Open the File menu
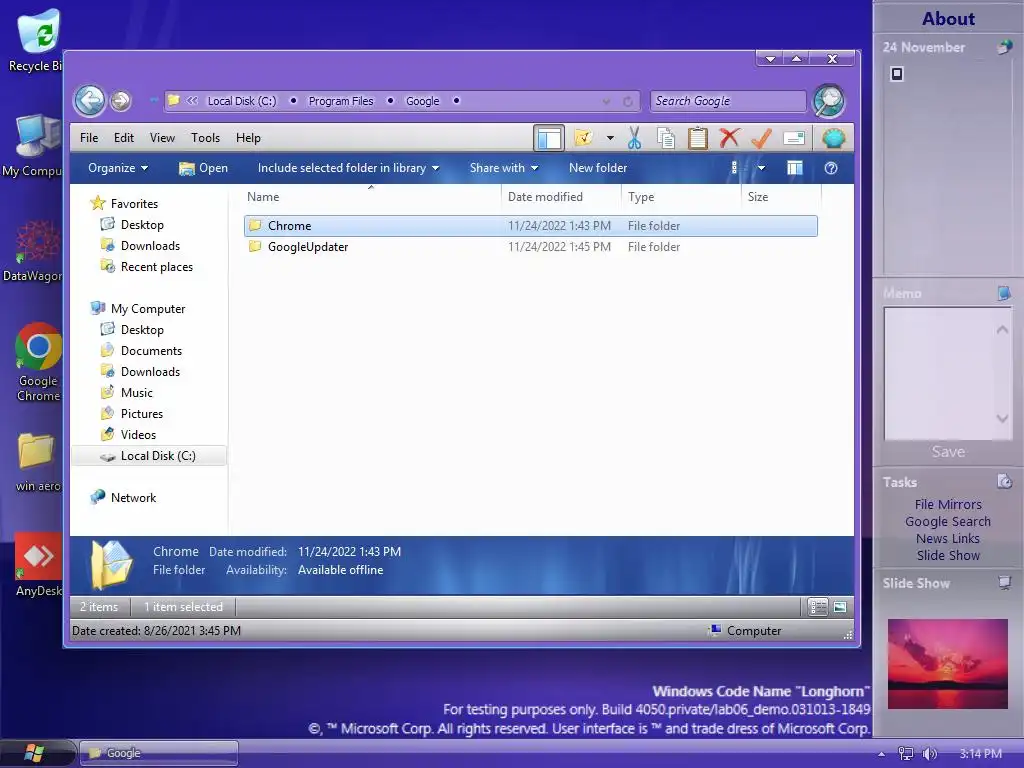This screenshot has width=1024, height=768. click(x=89, y=138)
